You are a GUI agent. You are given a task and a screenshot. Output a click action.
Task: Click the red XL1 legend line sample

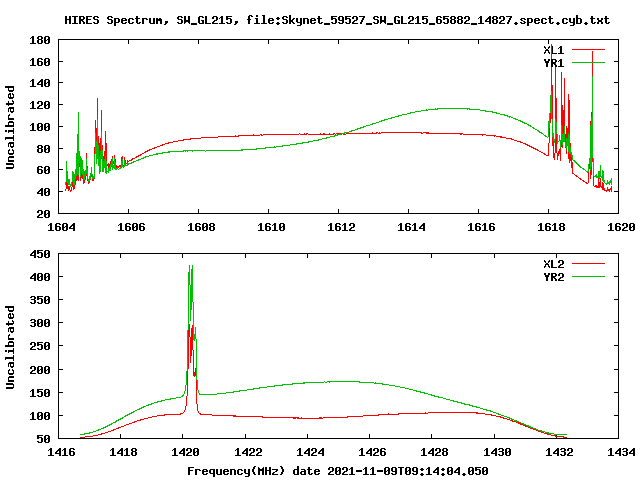588,50
